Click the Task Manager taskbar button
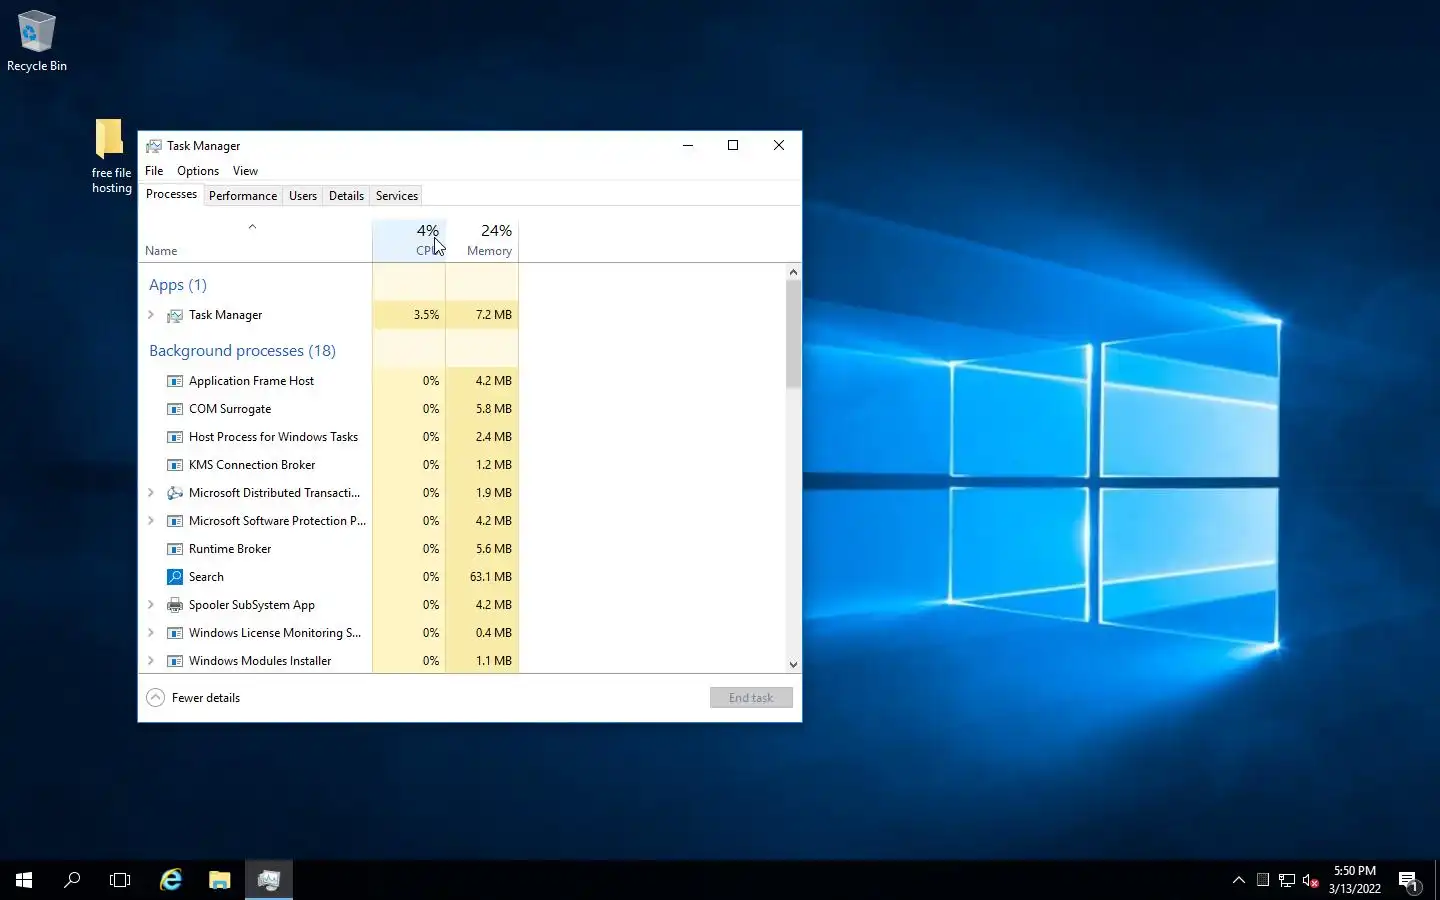Image resolution: width=1440 pixels, height=900 pixels. 268,880
